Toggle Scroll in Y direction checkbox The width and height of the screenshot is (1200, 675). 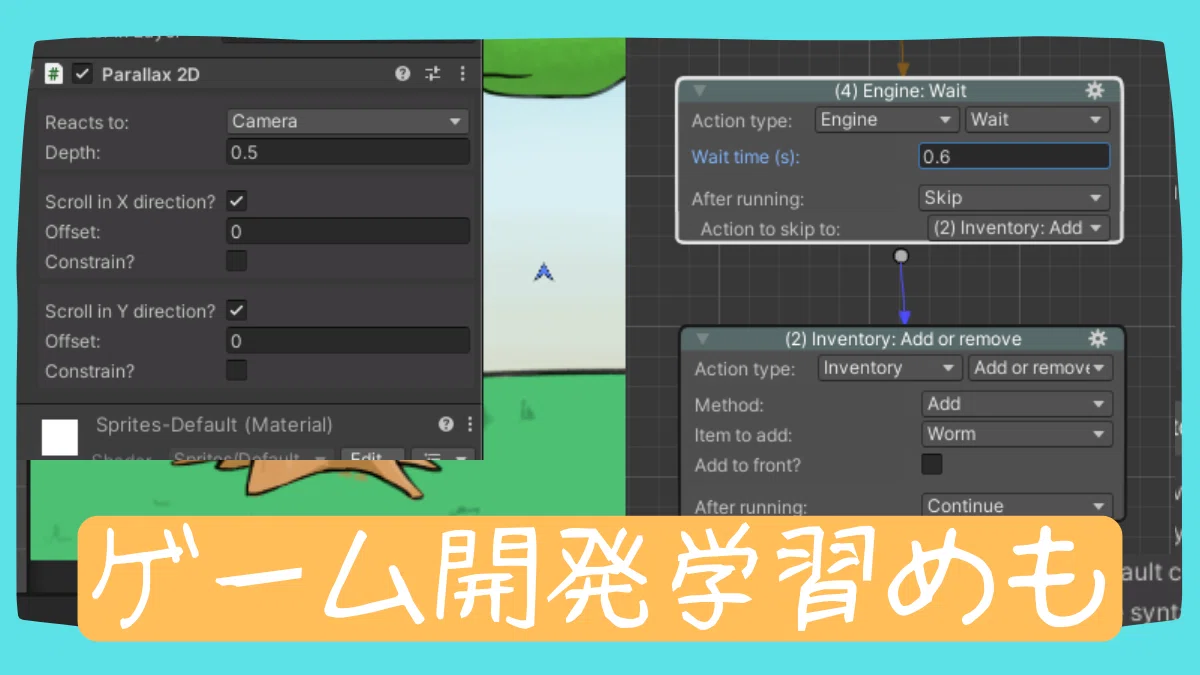[236, 311]
